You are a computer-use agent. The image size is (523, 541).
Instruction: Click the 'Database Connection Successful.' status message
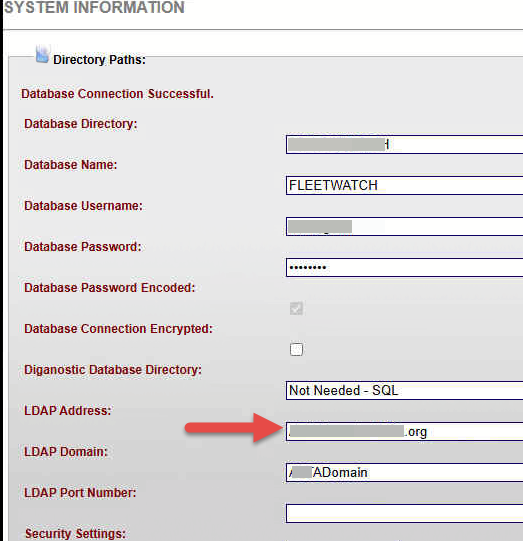(x=117, y=94)
